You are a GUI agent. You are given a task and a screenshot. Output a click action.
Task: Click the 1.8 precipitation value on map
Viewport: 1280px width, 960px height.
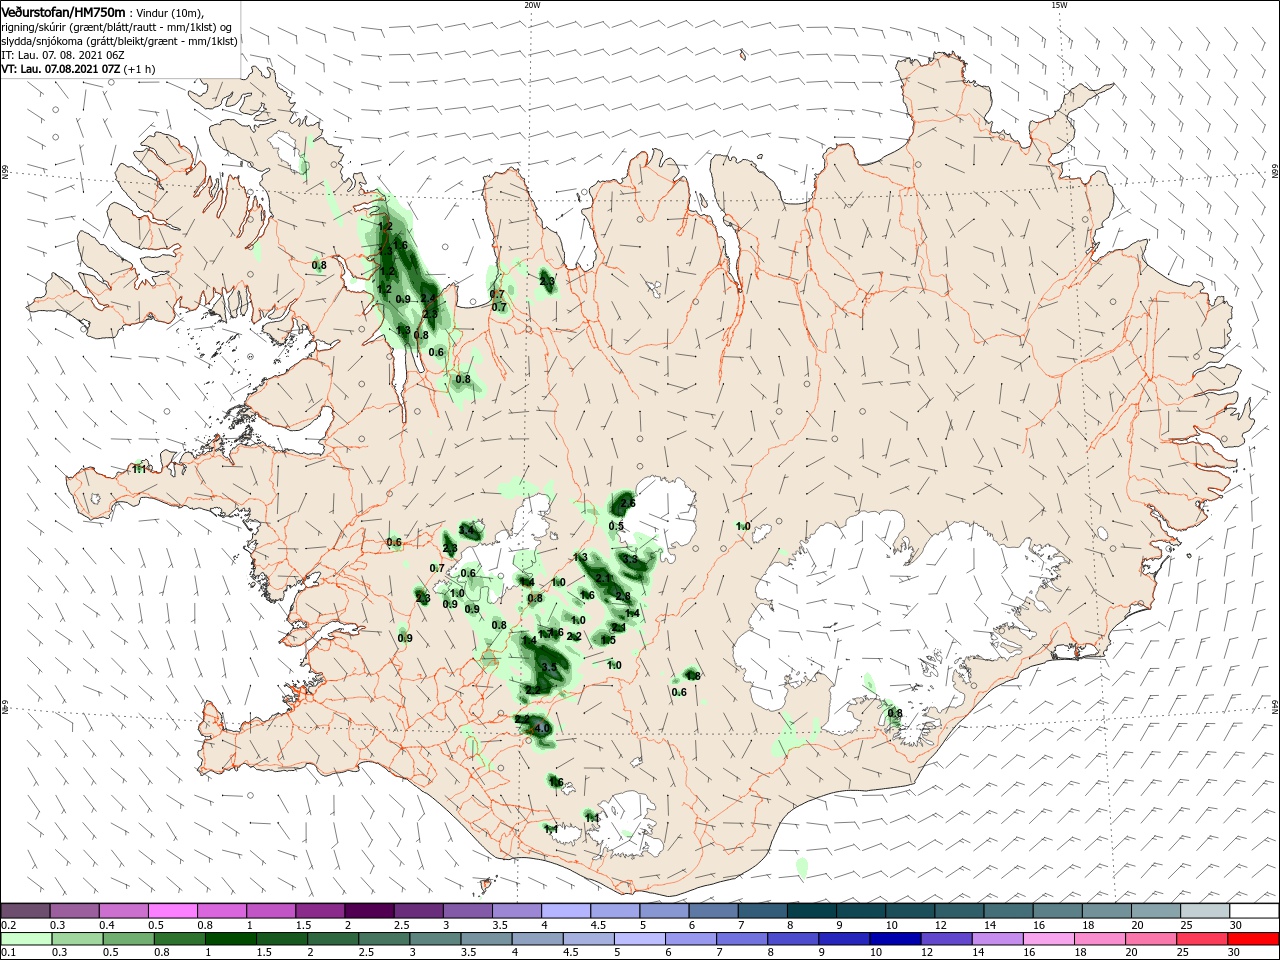click(x=693, y=676)
